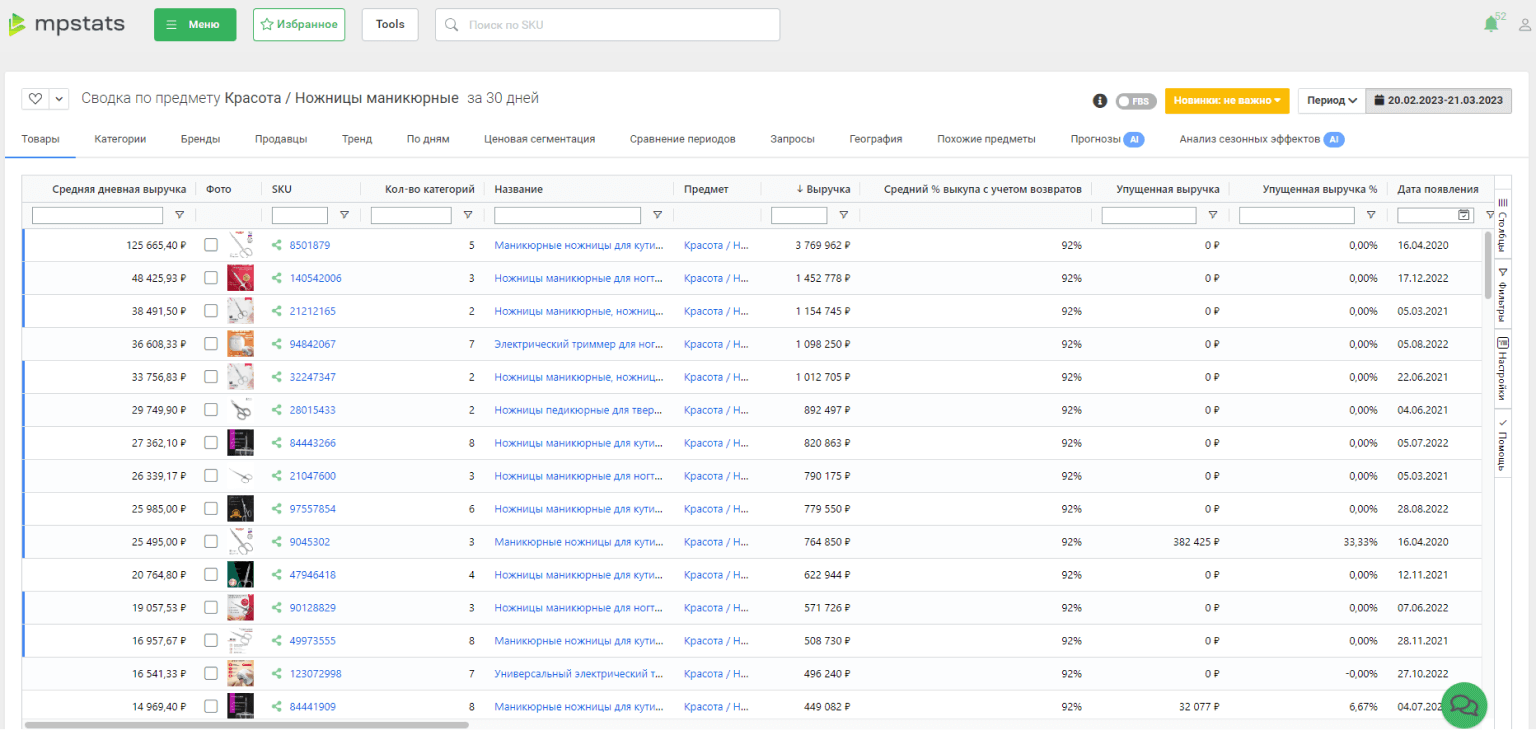Expand the Новинки: не важно dropdown

pos(1227,100)
